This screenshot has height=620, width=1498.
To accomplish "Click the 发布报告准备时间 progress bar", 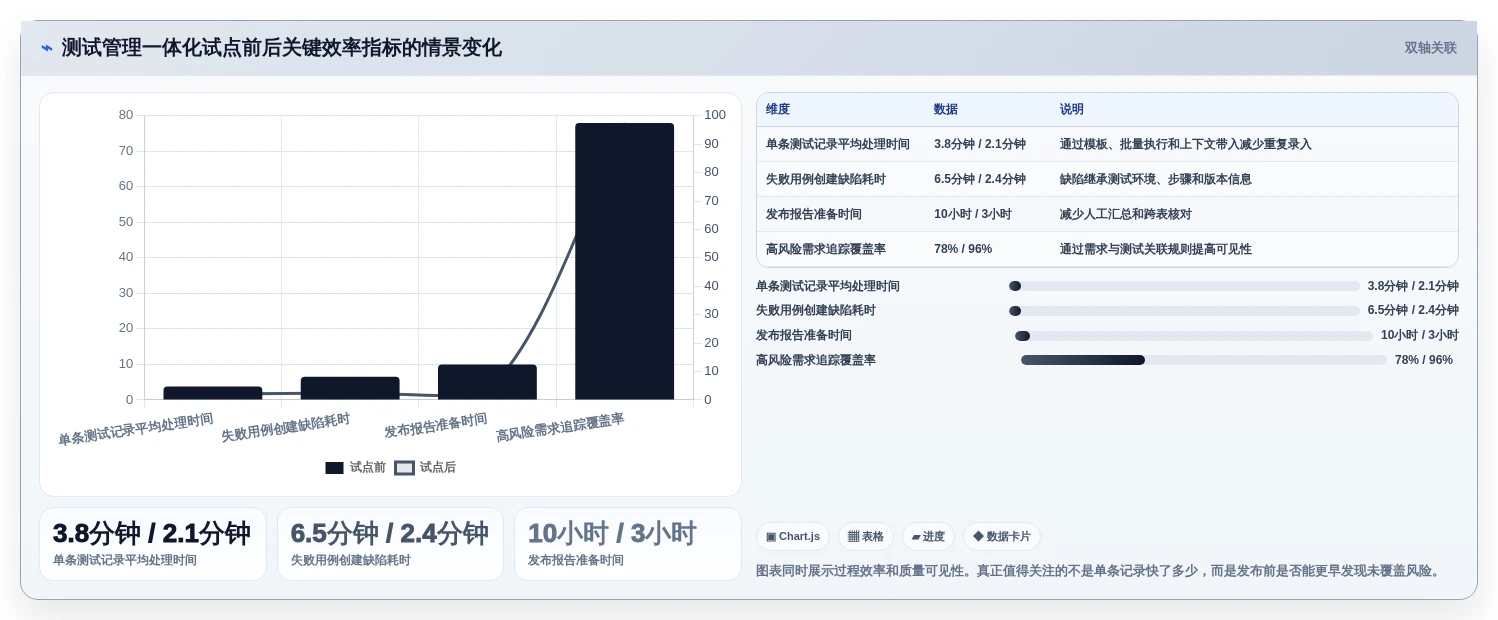I will pos(1194,336).
